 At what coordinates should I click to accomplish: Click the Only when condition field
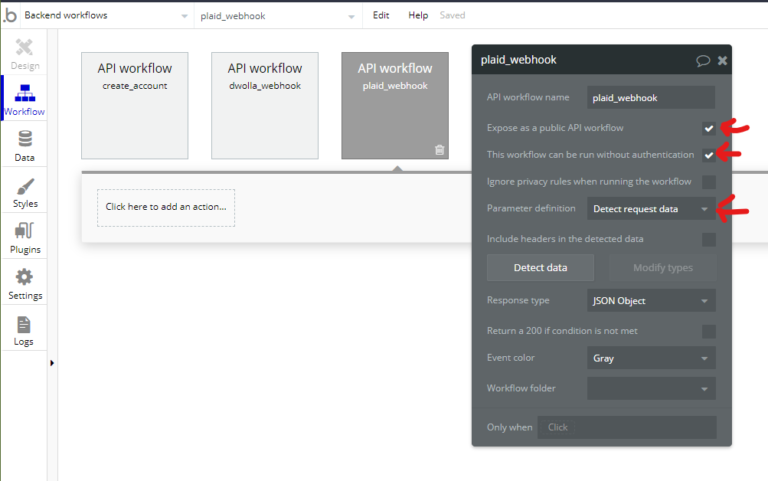[627, 427]
